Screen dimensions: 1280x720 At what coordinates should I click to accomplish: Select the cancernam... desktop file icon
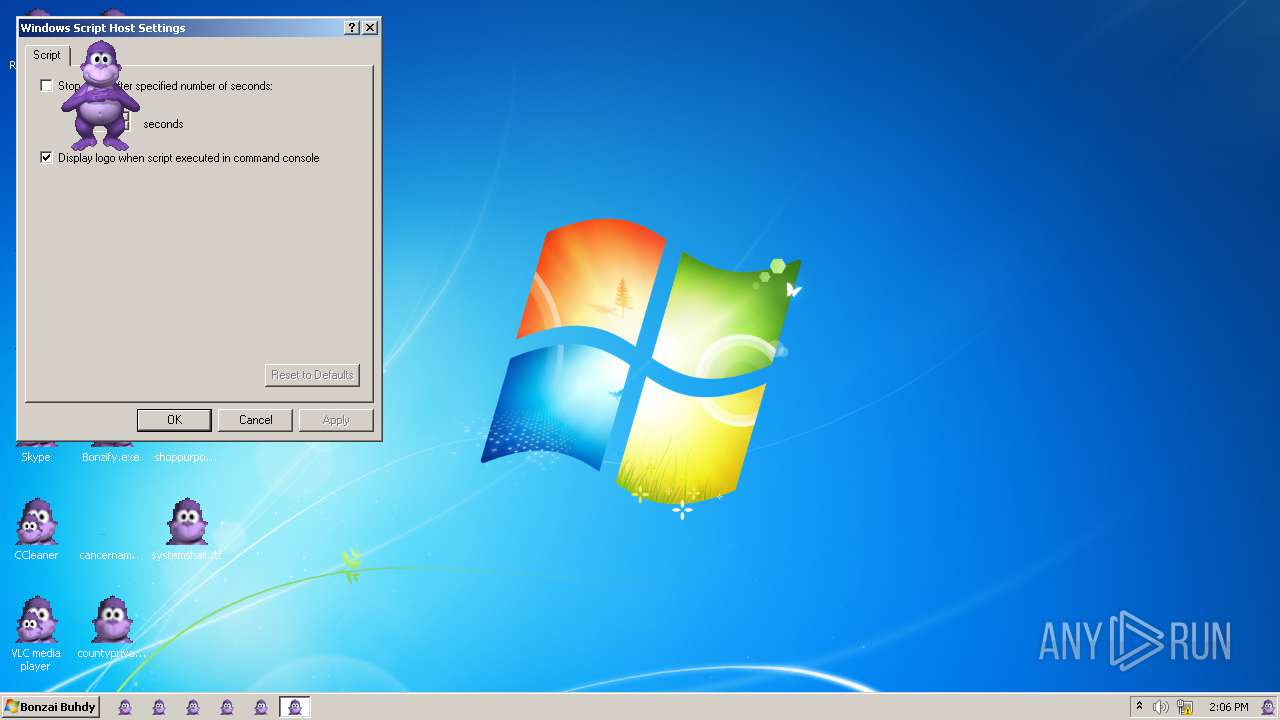pos(111,555)
